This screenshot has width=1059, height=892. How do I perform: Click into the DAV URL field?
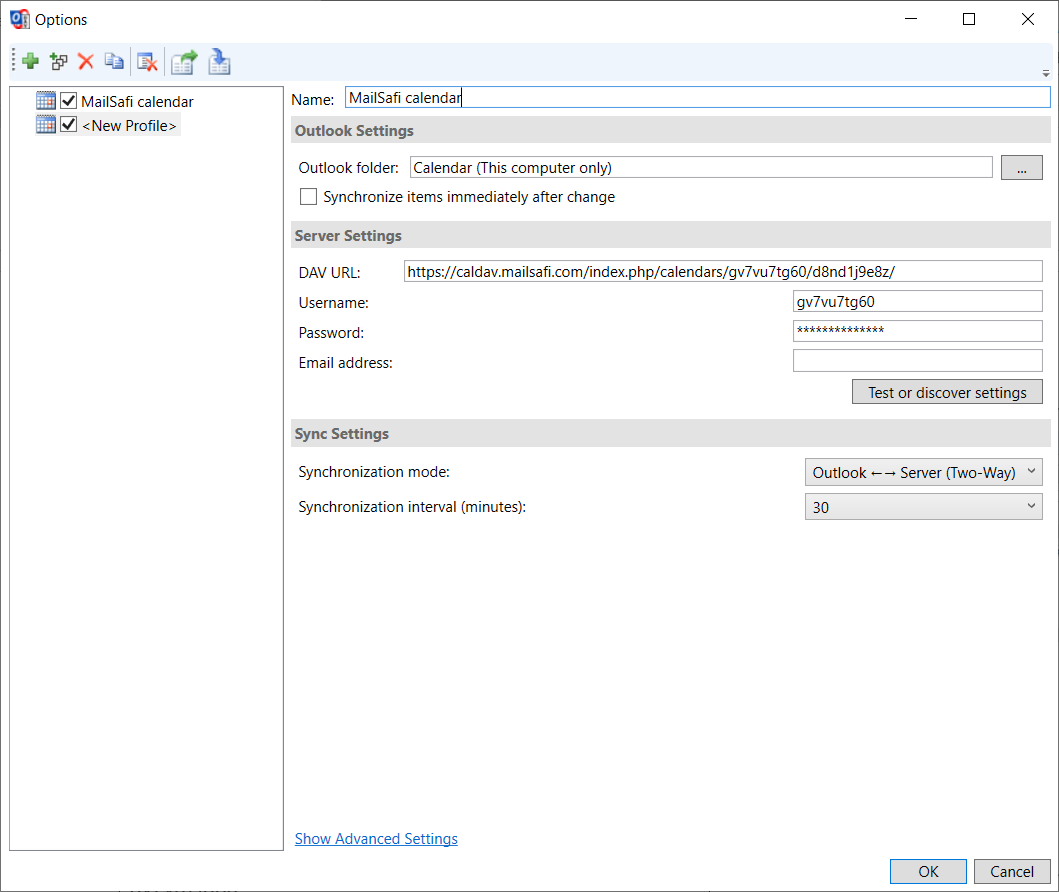[x=723, y=271]
